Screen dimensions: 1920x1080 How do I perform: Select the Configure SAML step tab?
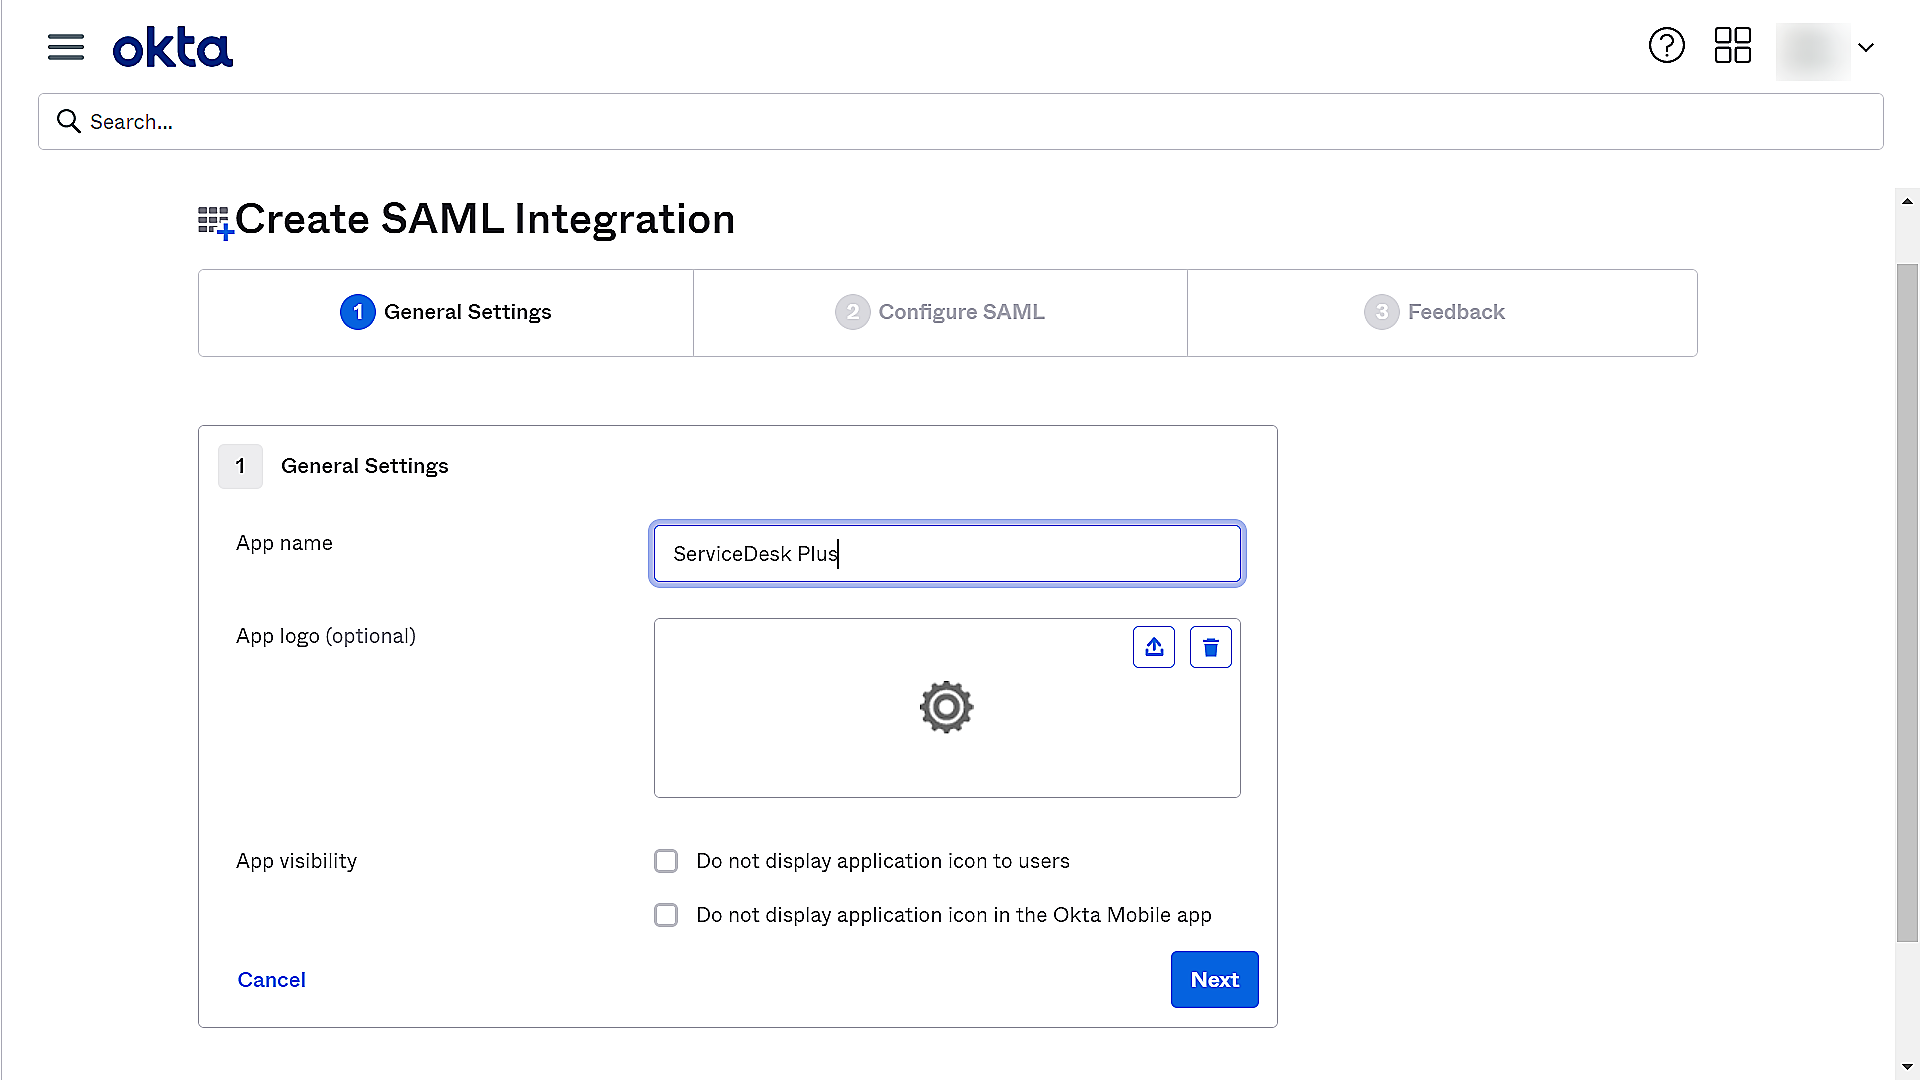pyautogui.click(x=940, y=313)
